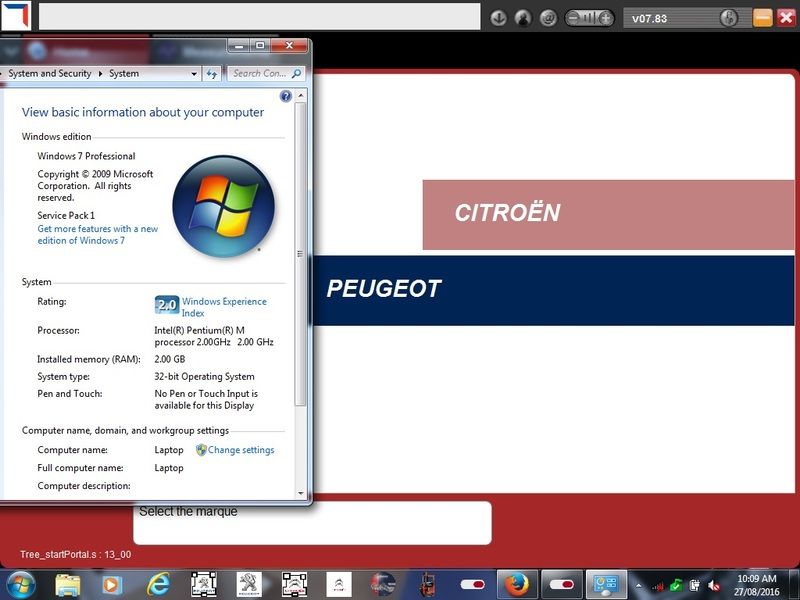Expand the address bar history dropdown
The width and height of the screenshot is (800, 600).
click(x=194, y=74)
